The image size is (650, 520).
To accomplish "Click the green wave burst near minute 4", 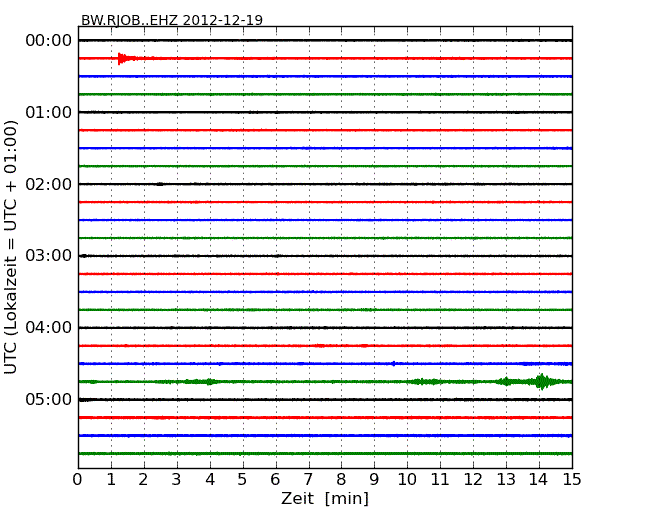I will click(x=210, y=381).
